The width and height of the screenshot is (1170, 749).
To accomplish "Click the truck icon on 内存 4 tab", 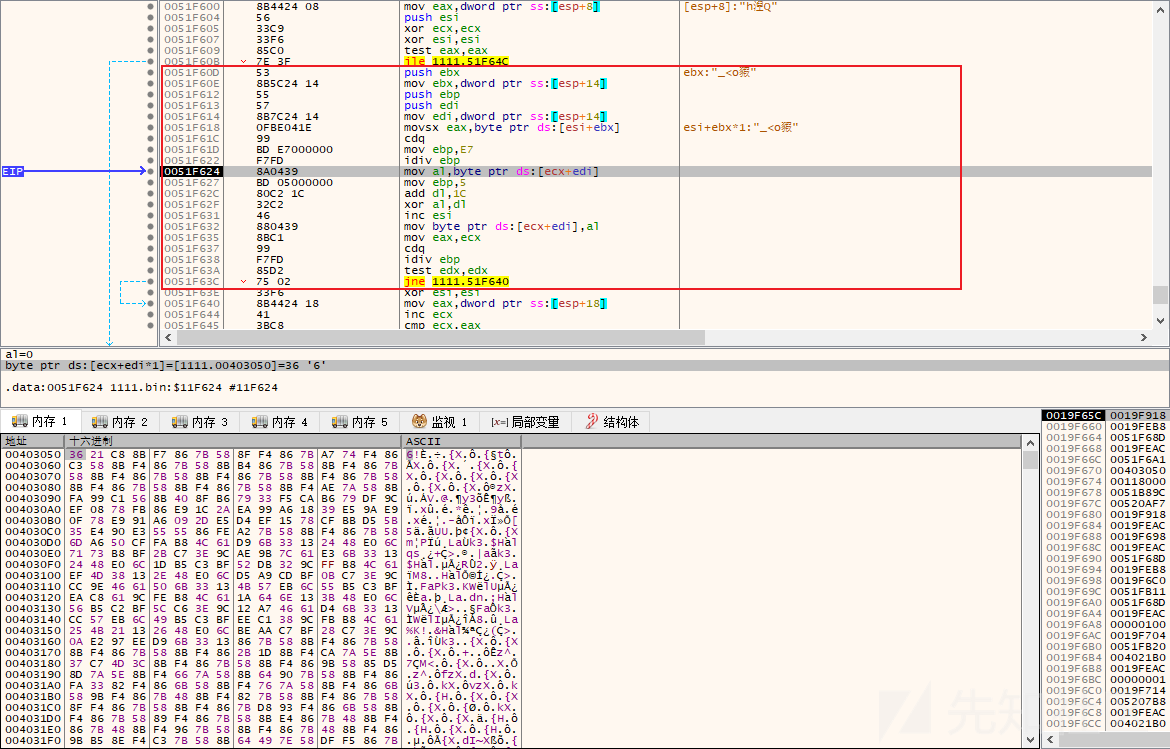I will (260, 421).
